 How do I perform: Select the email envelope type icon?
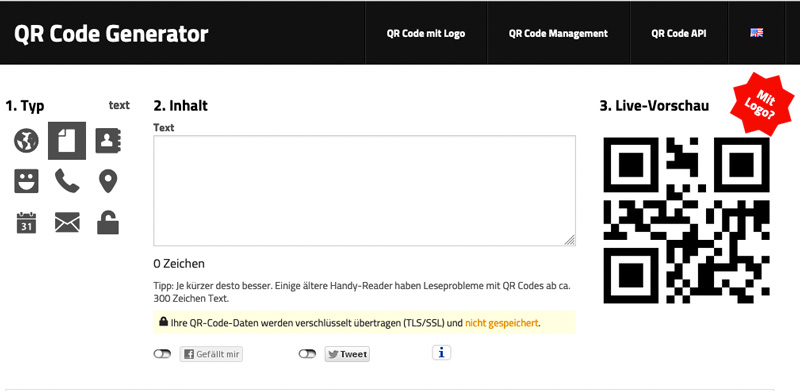[x=67, y=223]
